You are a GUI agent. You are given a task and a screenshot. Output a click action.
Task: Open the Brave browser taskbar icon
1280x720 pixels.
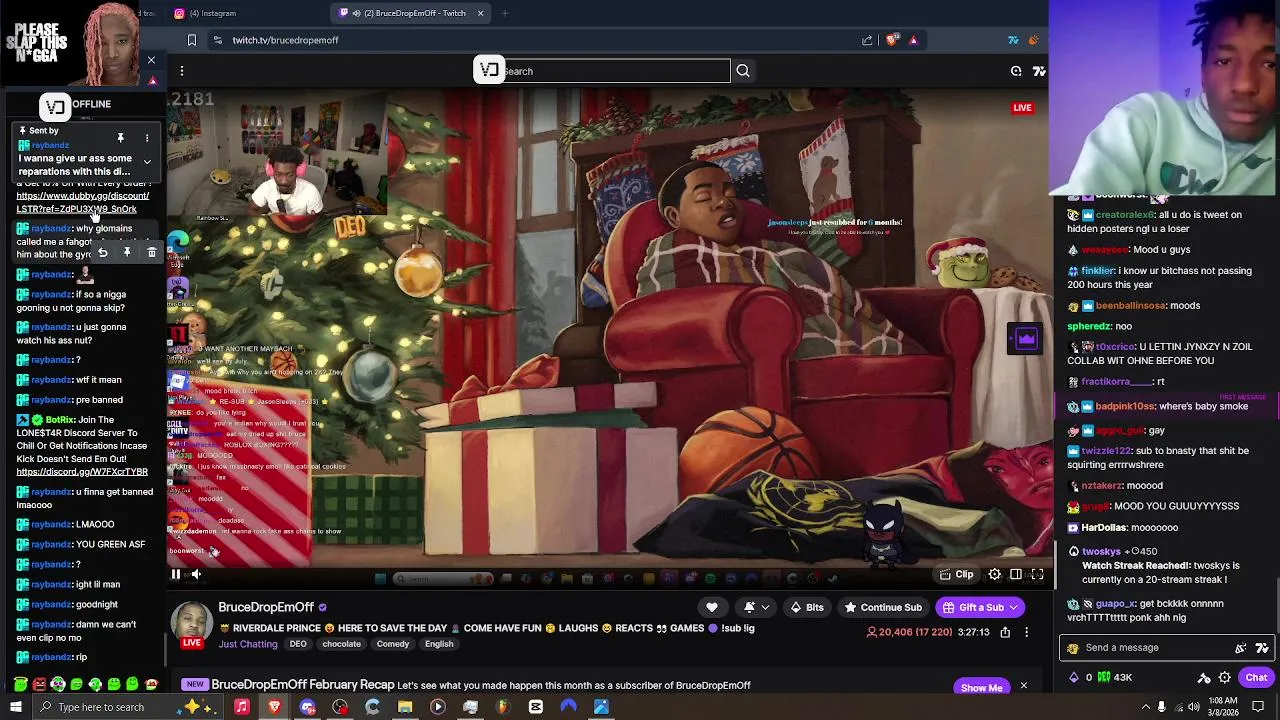point(274,707)
